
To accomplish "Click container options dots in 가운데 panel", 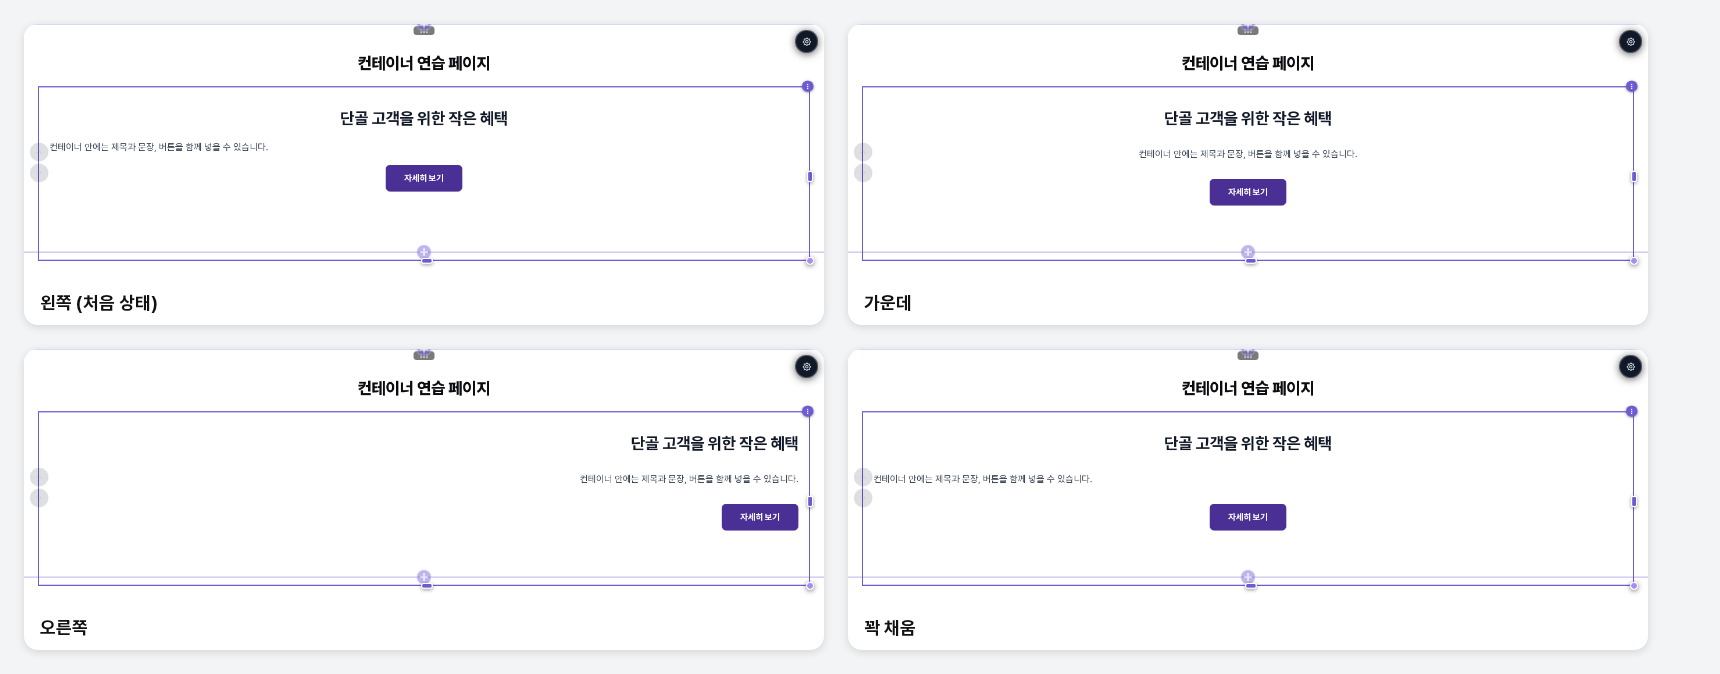I will pos(1632,87).
